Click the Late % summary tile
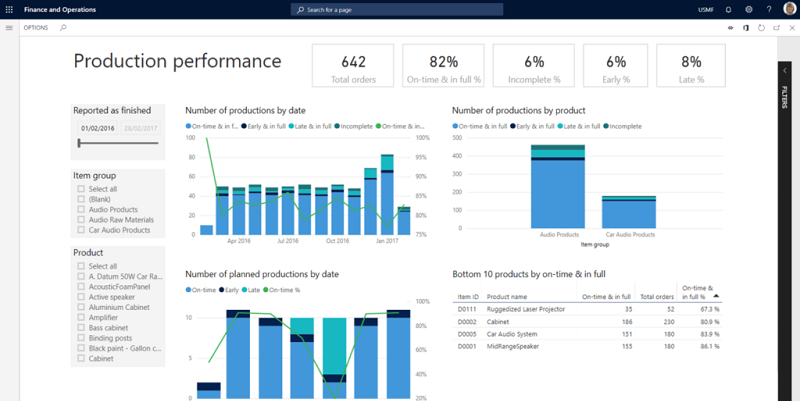Screen dimensions: 800x401 689,66
